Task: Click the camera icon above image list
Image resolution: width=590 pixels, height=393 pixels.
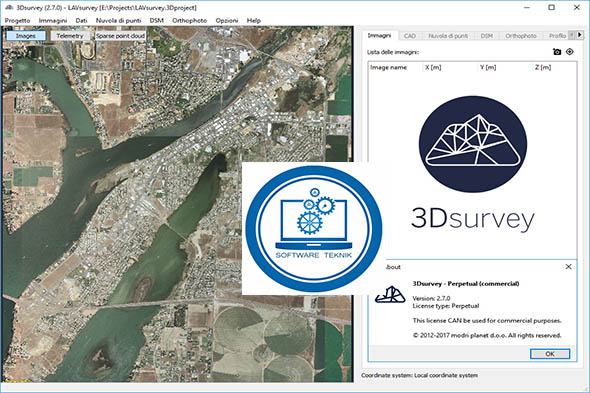Action: point(557,52)
